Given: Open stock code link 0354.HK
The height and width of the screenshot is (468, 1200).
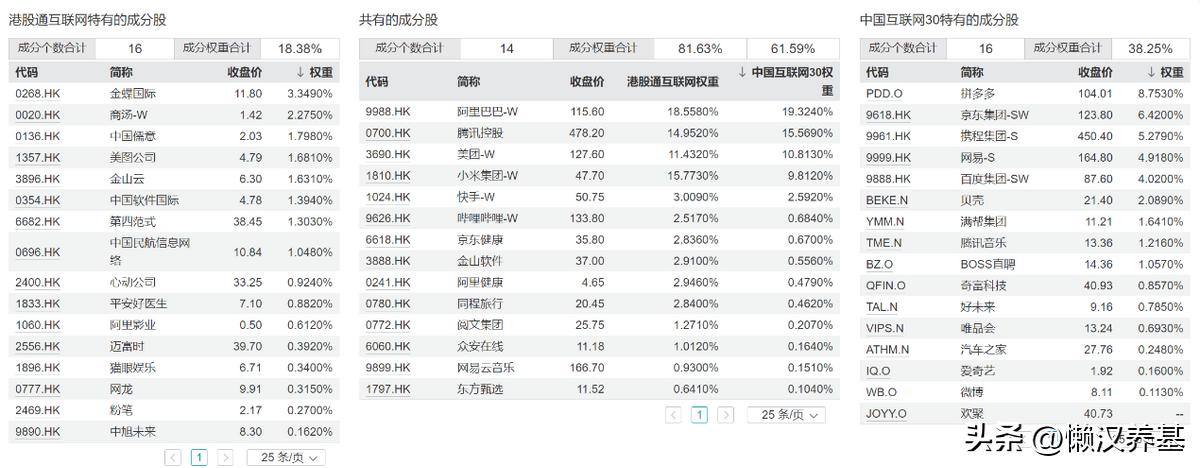Looking at the screenshot, I should click(x=38, y=200).
